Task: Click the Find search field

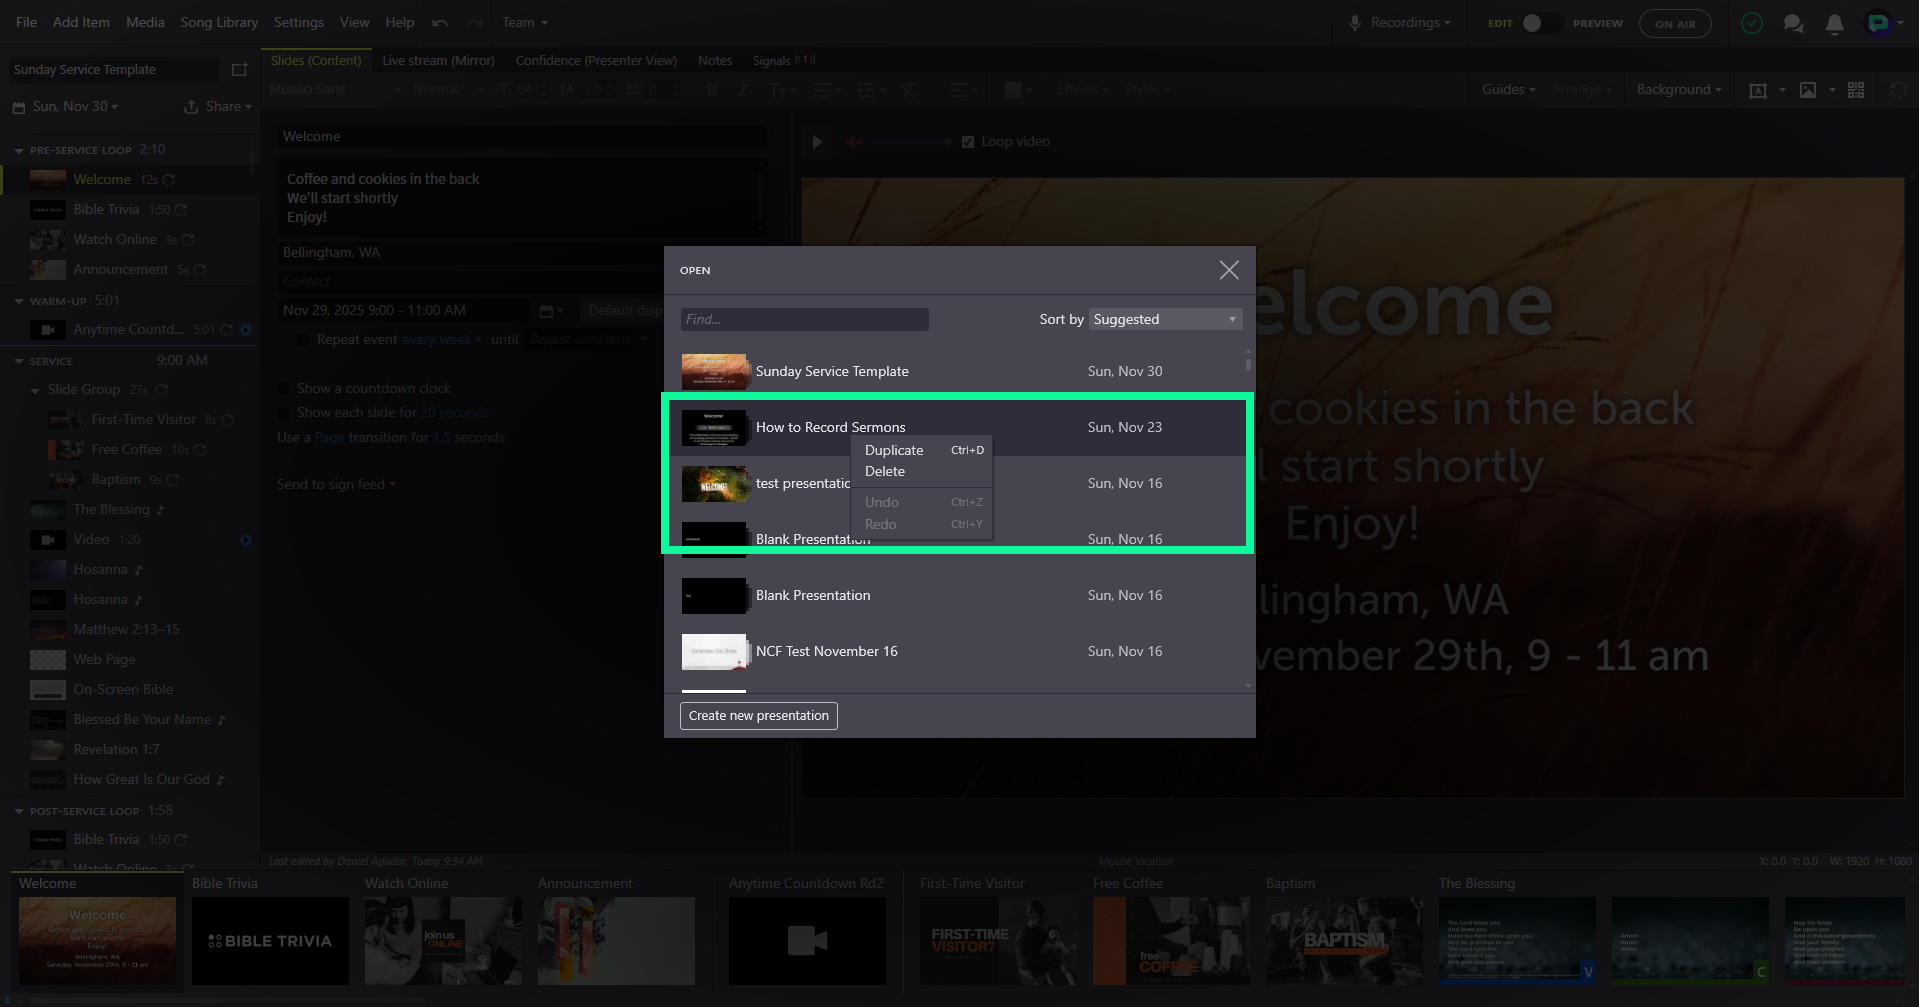Action: coord(805,319)
